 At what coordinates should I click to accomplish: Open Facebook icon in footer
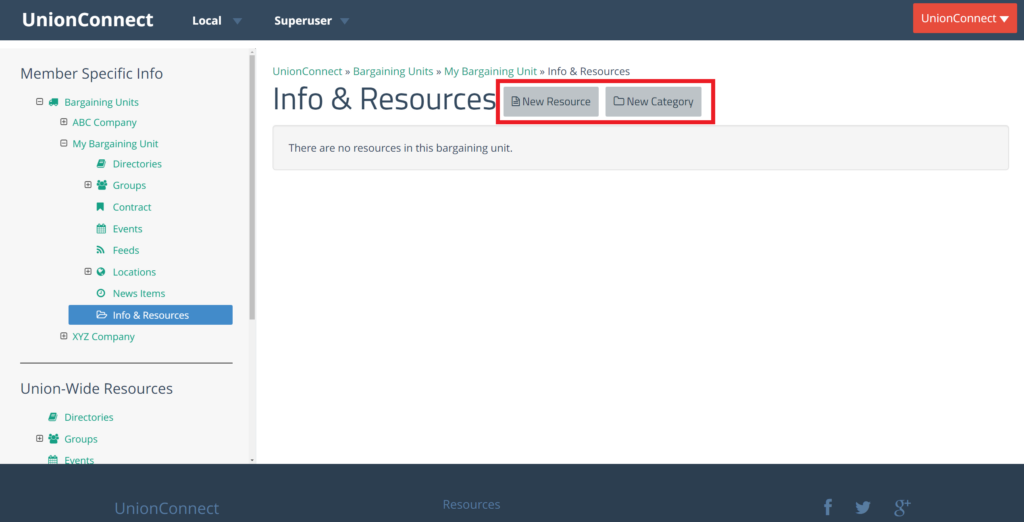[x=827, y=508]
